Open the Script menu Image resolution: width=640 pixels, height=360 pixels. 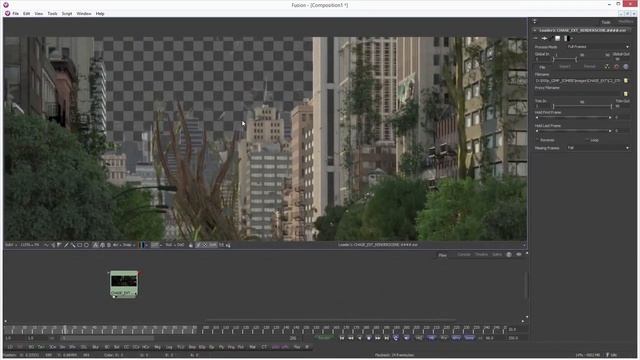[x=67, y=13]
